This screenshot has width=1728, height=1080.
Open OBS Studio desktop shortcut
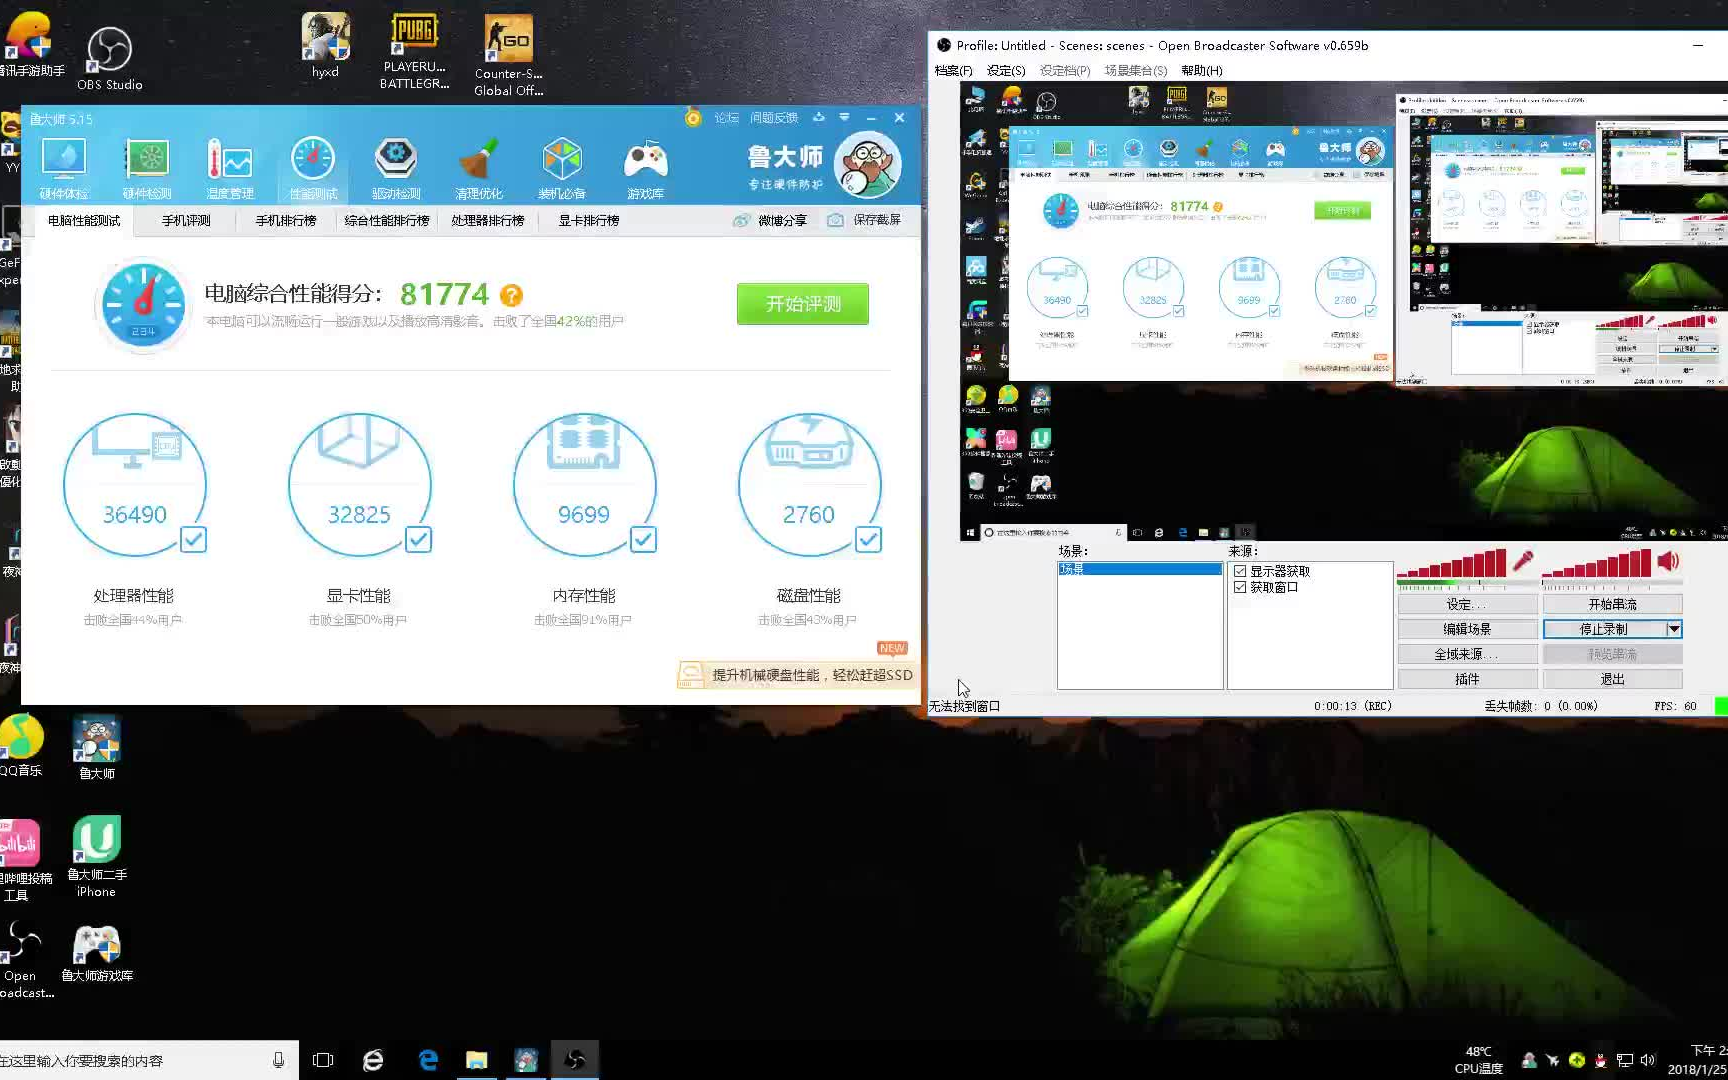tap(109, 58)
